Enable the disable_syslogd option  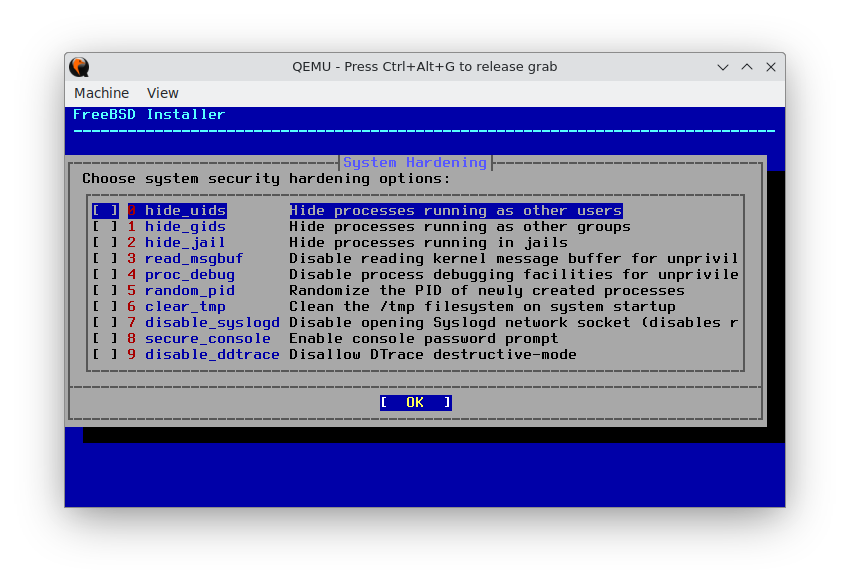tap(104, 322)
